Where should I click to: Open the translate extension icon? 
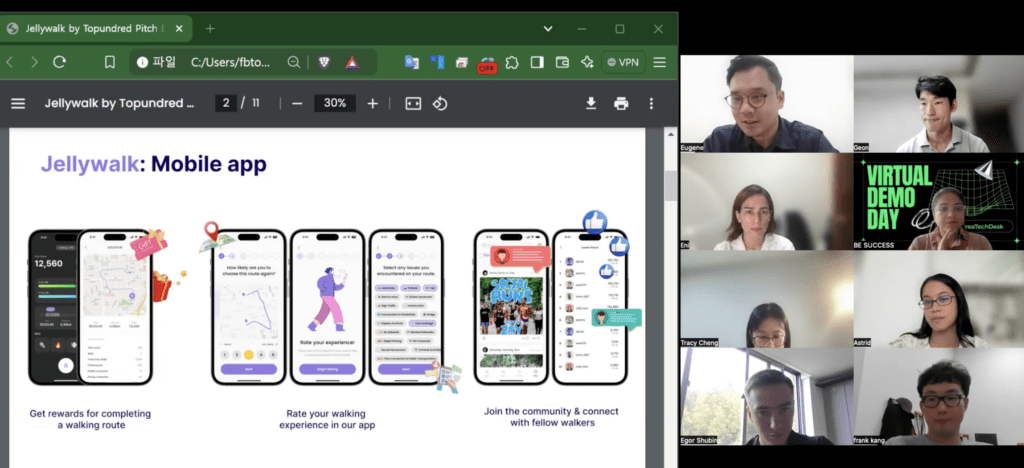(411, 62)
